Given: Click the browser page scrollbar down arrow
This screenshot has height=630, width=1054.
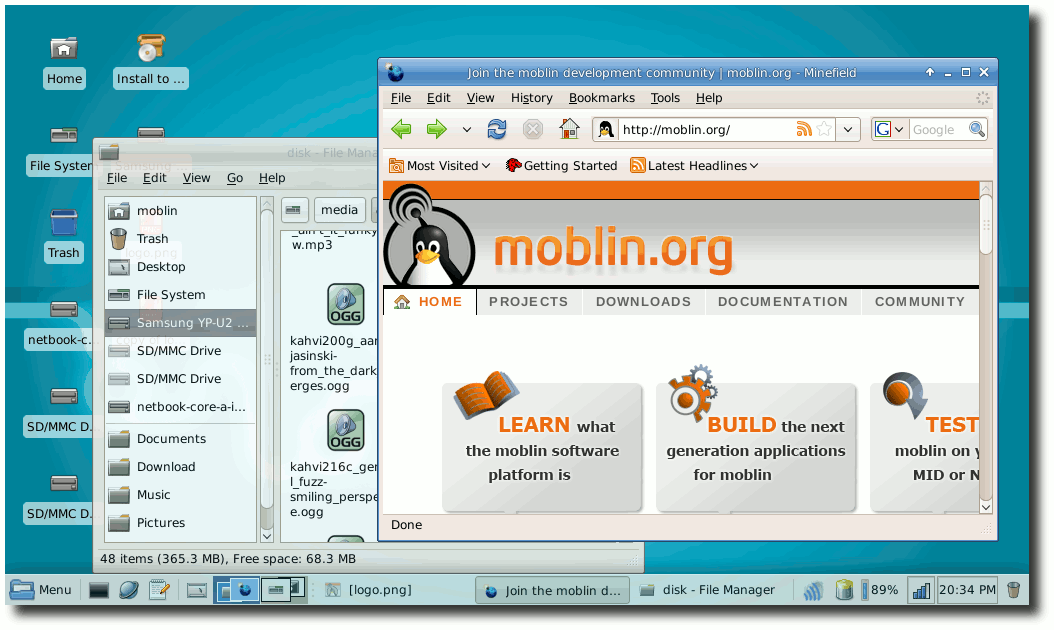Looking at the screenshot, I should click(985, 507).
